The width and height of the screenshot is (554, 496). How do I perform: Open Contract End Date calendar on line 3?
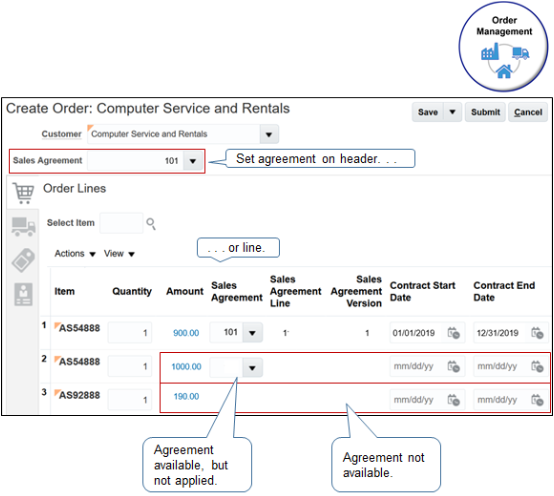tap(537, 400)
